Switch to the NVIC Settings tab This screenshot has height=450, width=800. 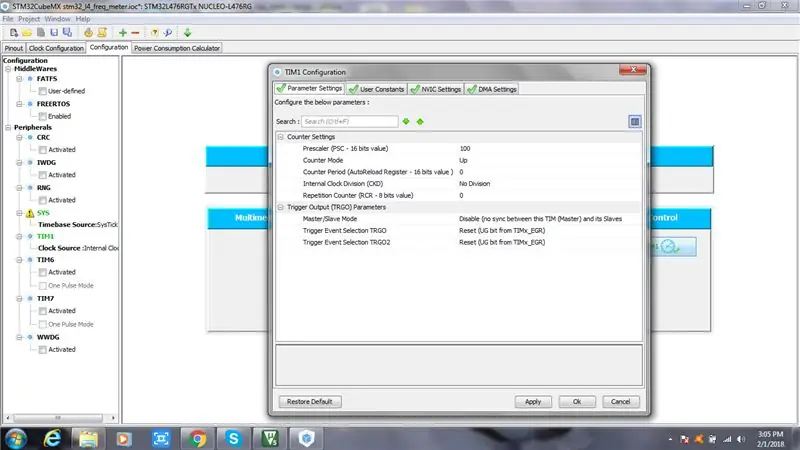436,89
